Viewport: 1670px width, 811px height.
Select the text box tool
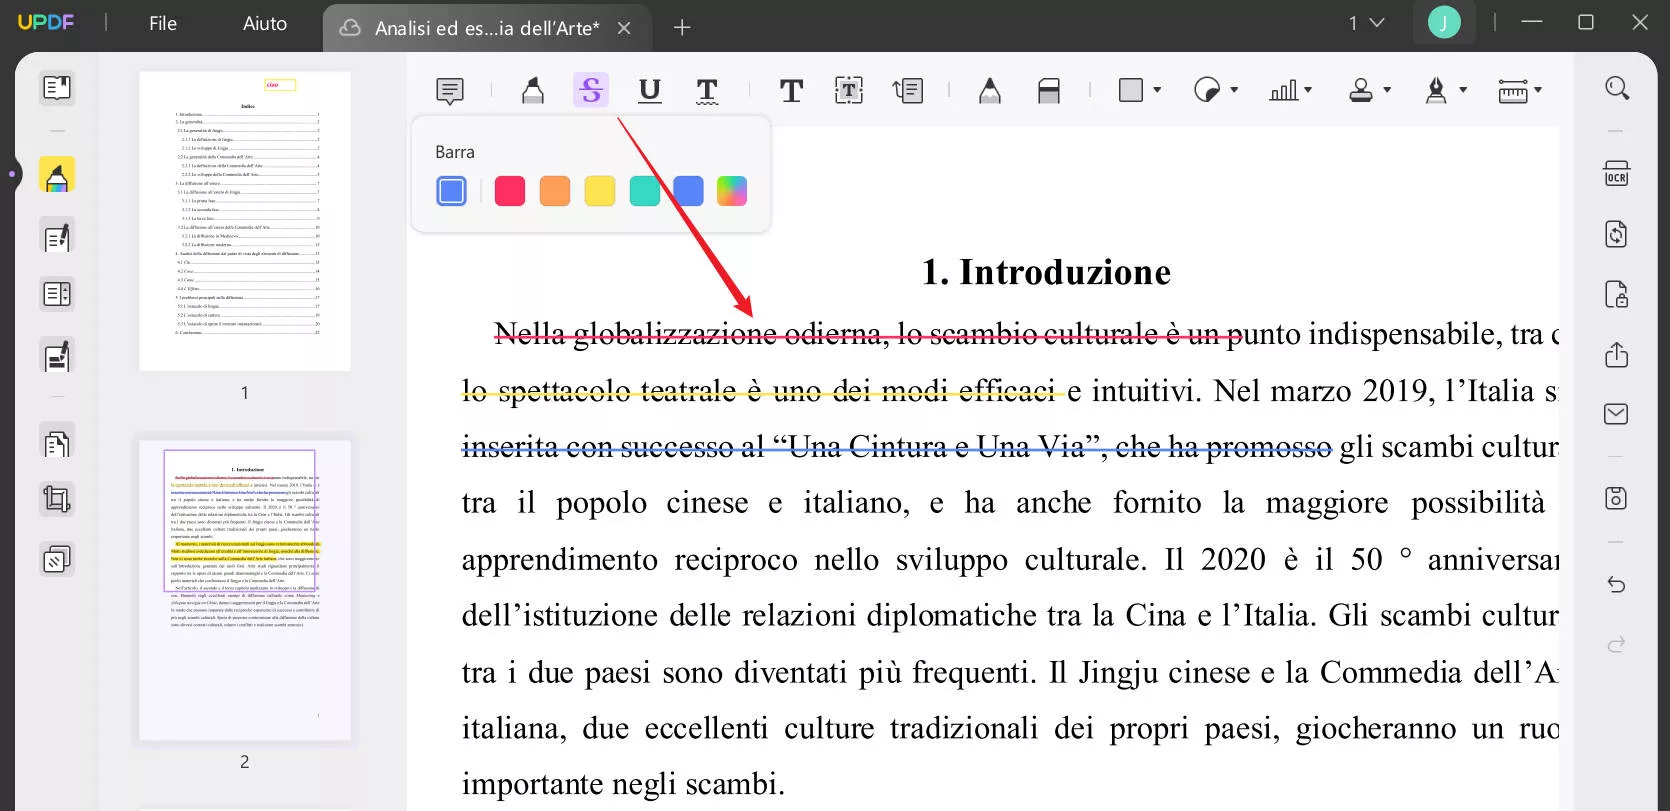point(849,91)
